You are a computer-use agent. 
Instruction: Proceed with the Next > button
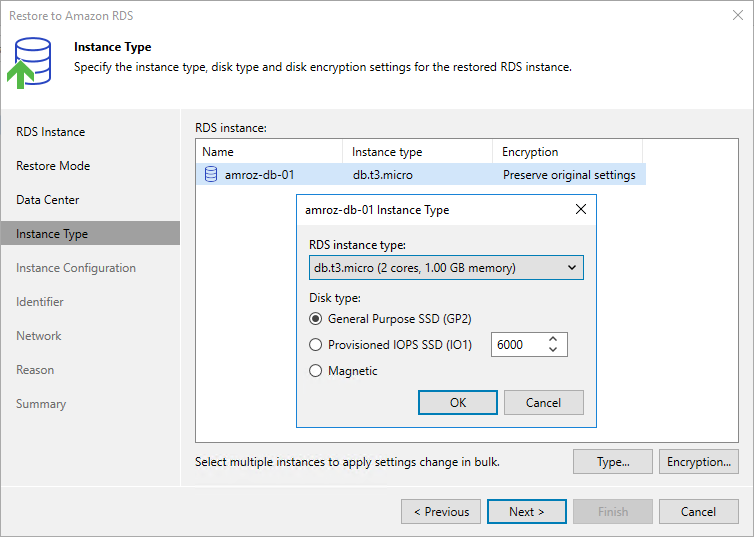point(527,512)
